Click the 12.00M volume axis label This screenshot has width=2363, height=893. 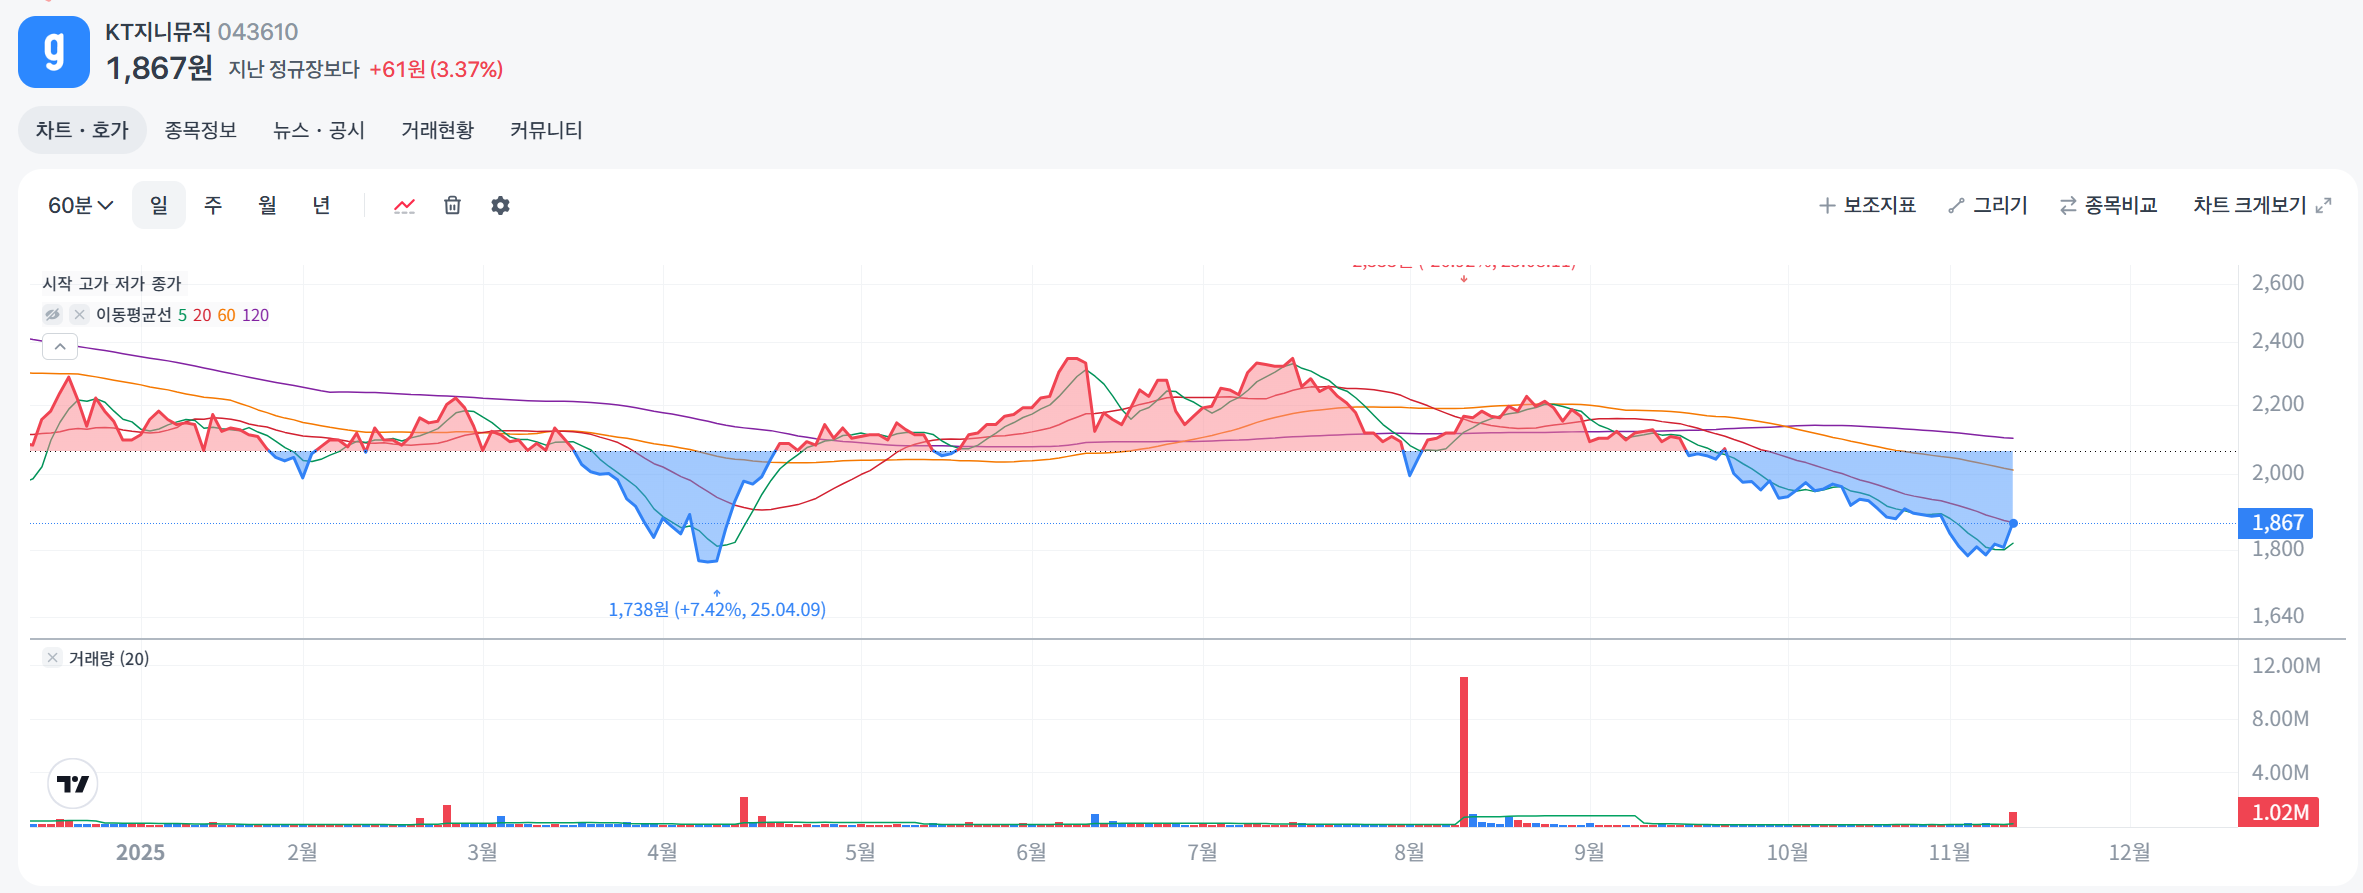click(2286, 666)
